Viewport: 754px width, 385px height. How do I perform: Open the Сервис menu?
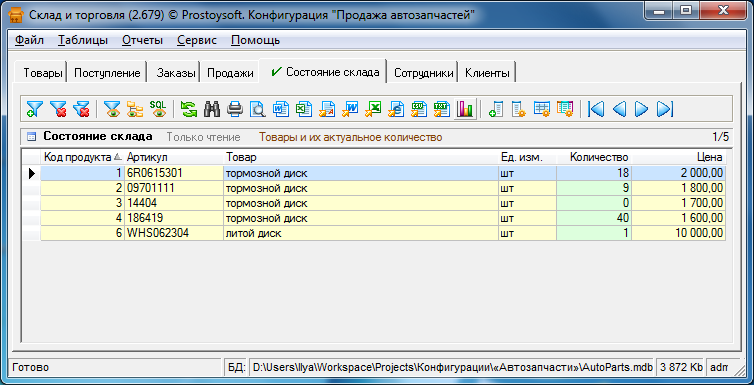[x=197, y=40]
